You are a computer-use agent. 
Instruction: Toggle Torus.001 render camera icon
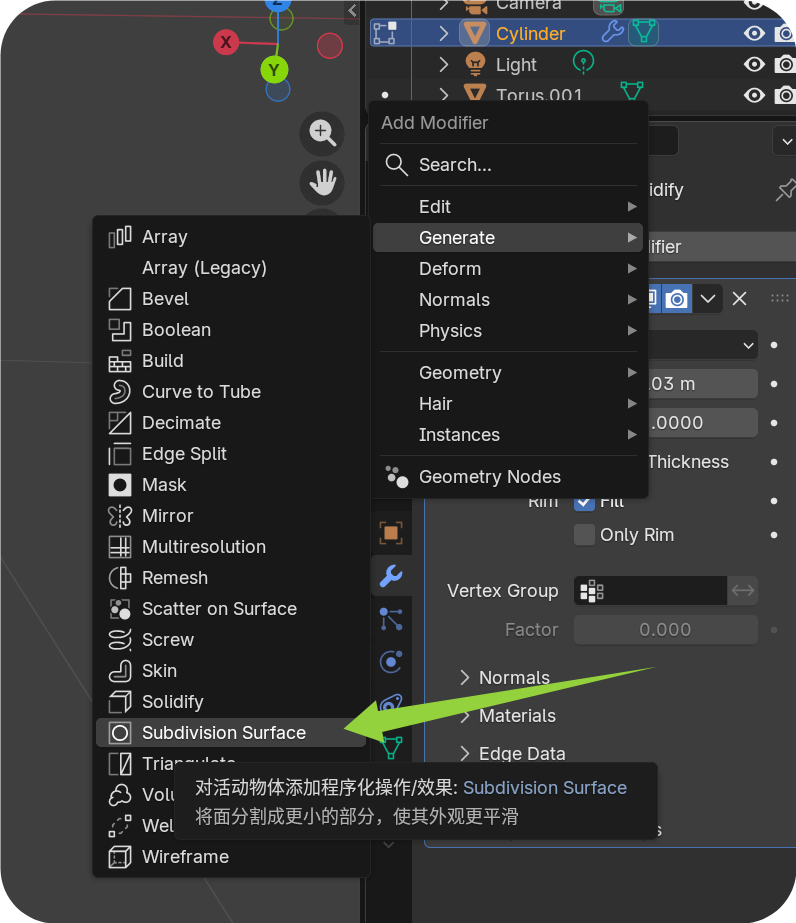784,95
